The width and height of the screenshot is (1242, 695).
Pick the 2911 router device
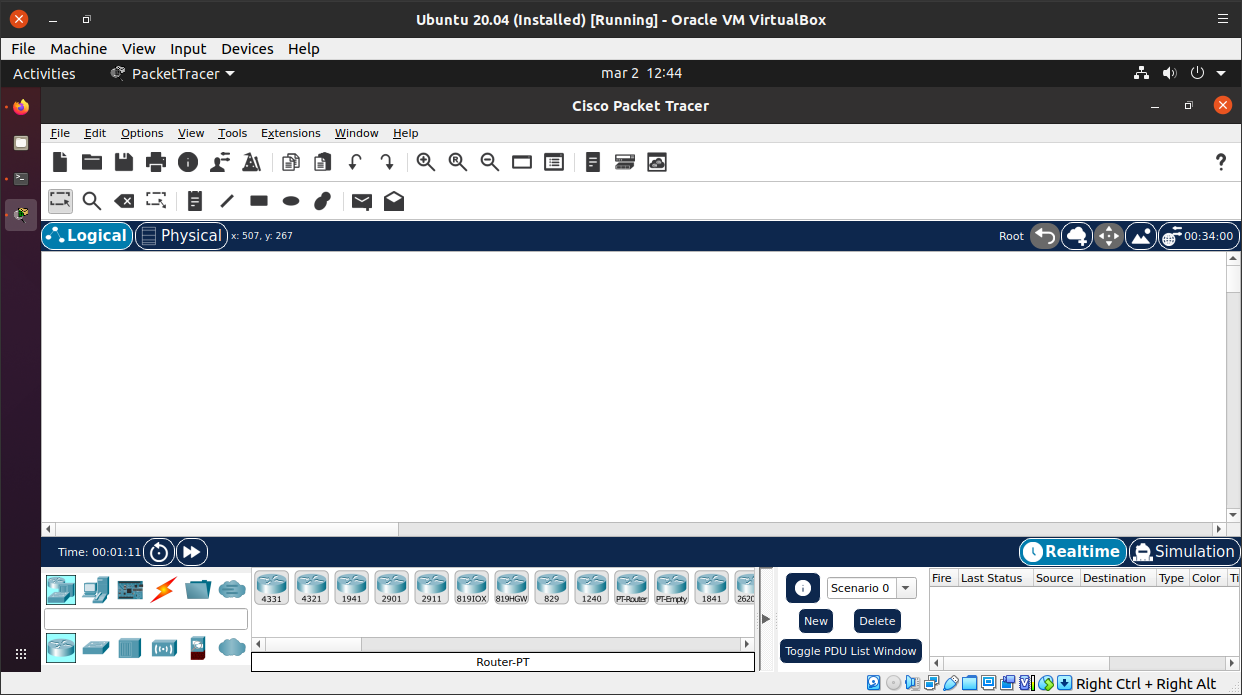click(431, 587)
